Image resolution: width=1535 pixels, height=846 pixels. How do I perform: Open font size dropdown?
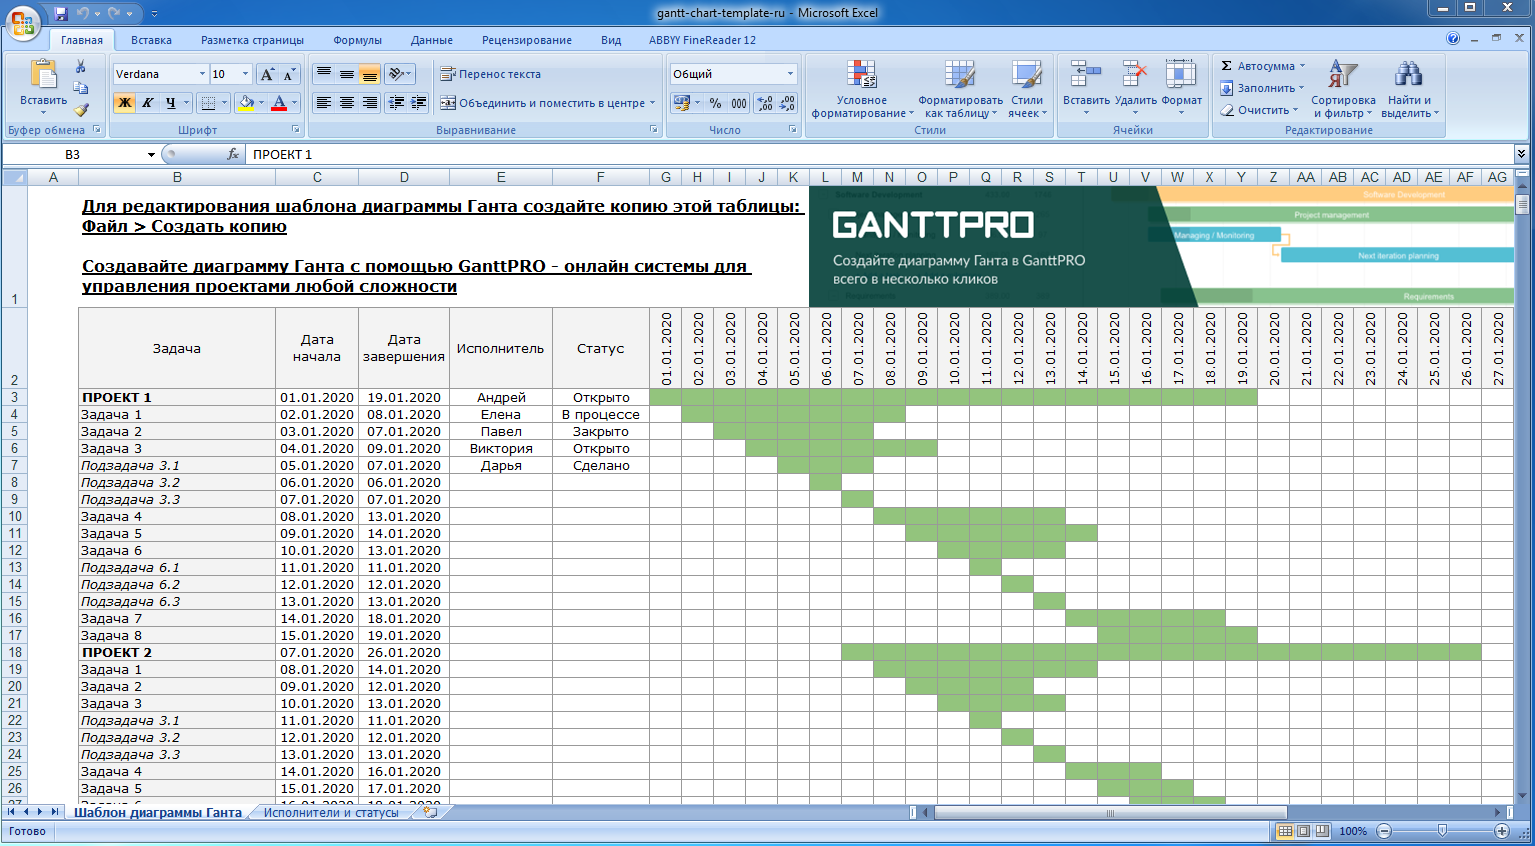[245, 74]
